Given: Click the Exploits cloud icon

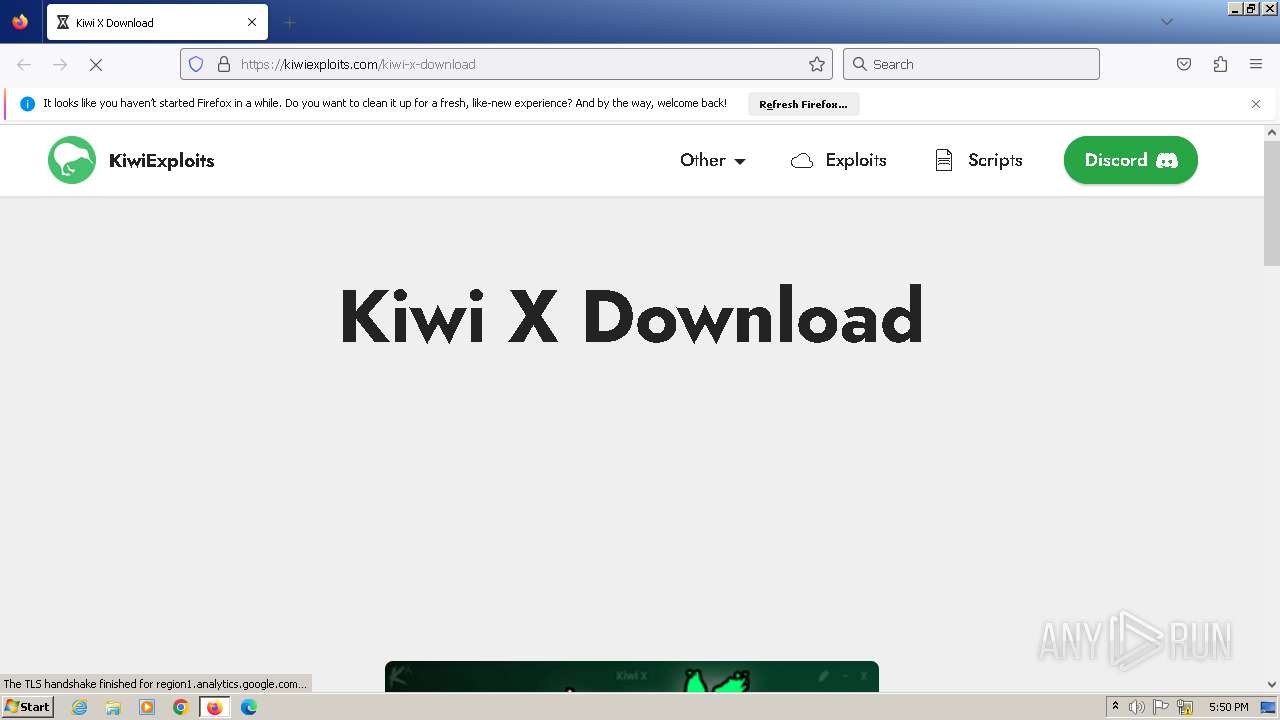Looking at the screenshot, I should point(802,161).
